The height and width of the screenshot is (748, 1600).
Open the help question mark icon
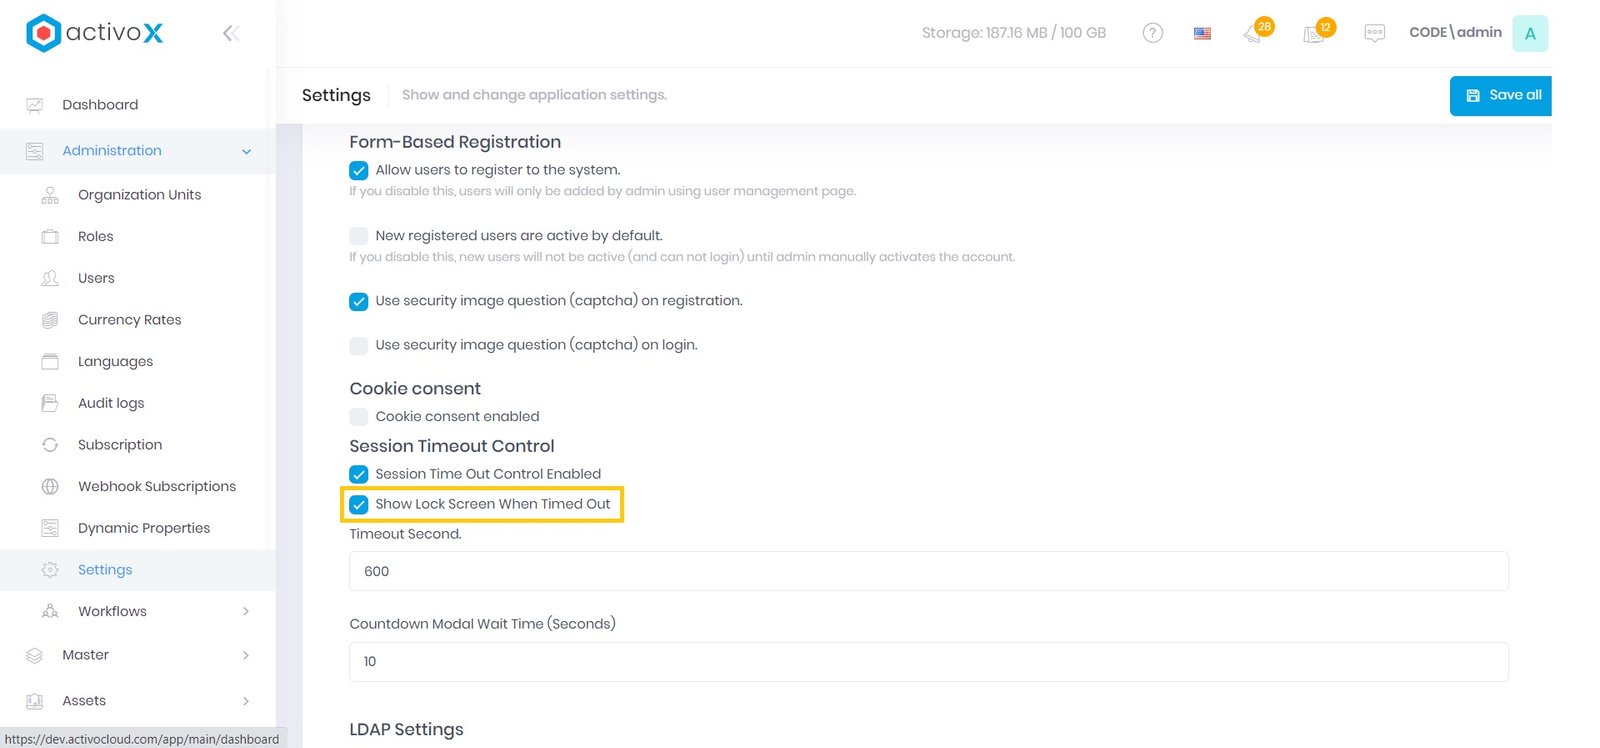tap(1152, 33)
